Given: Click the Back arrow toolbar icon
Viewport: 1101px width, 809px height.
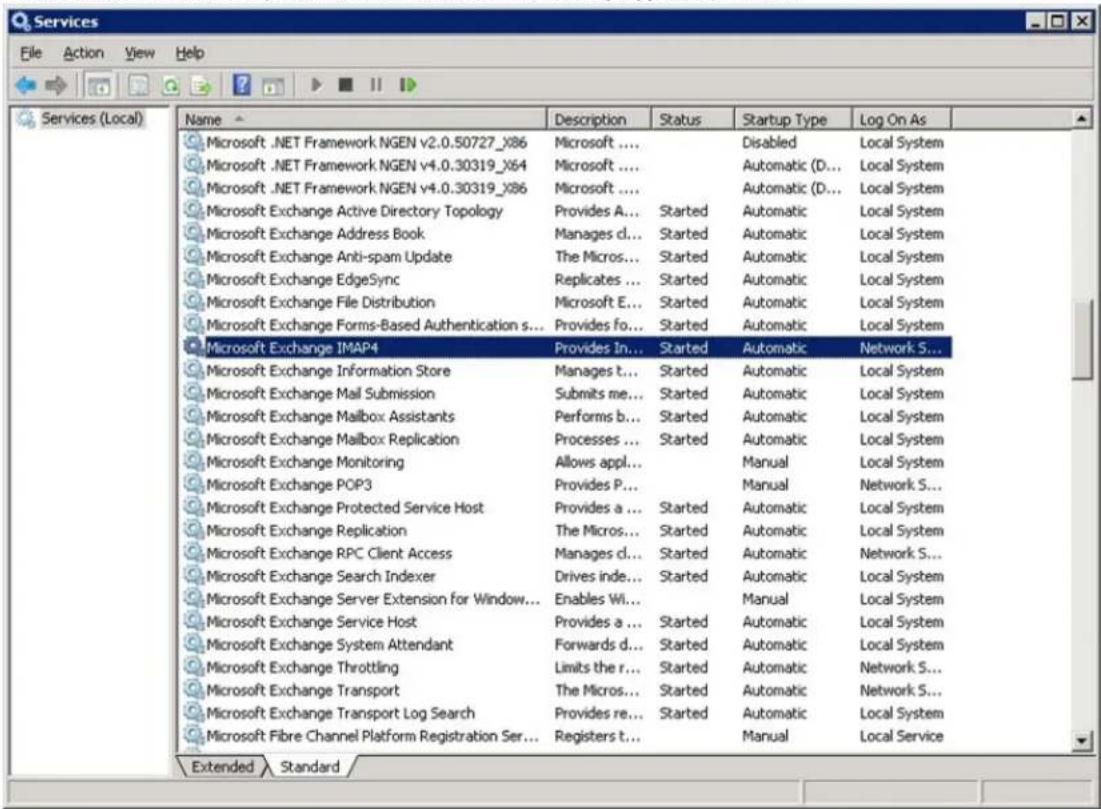Looking at the screenshot, I should (x=25, y=85).
